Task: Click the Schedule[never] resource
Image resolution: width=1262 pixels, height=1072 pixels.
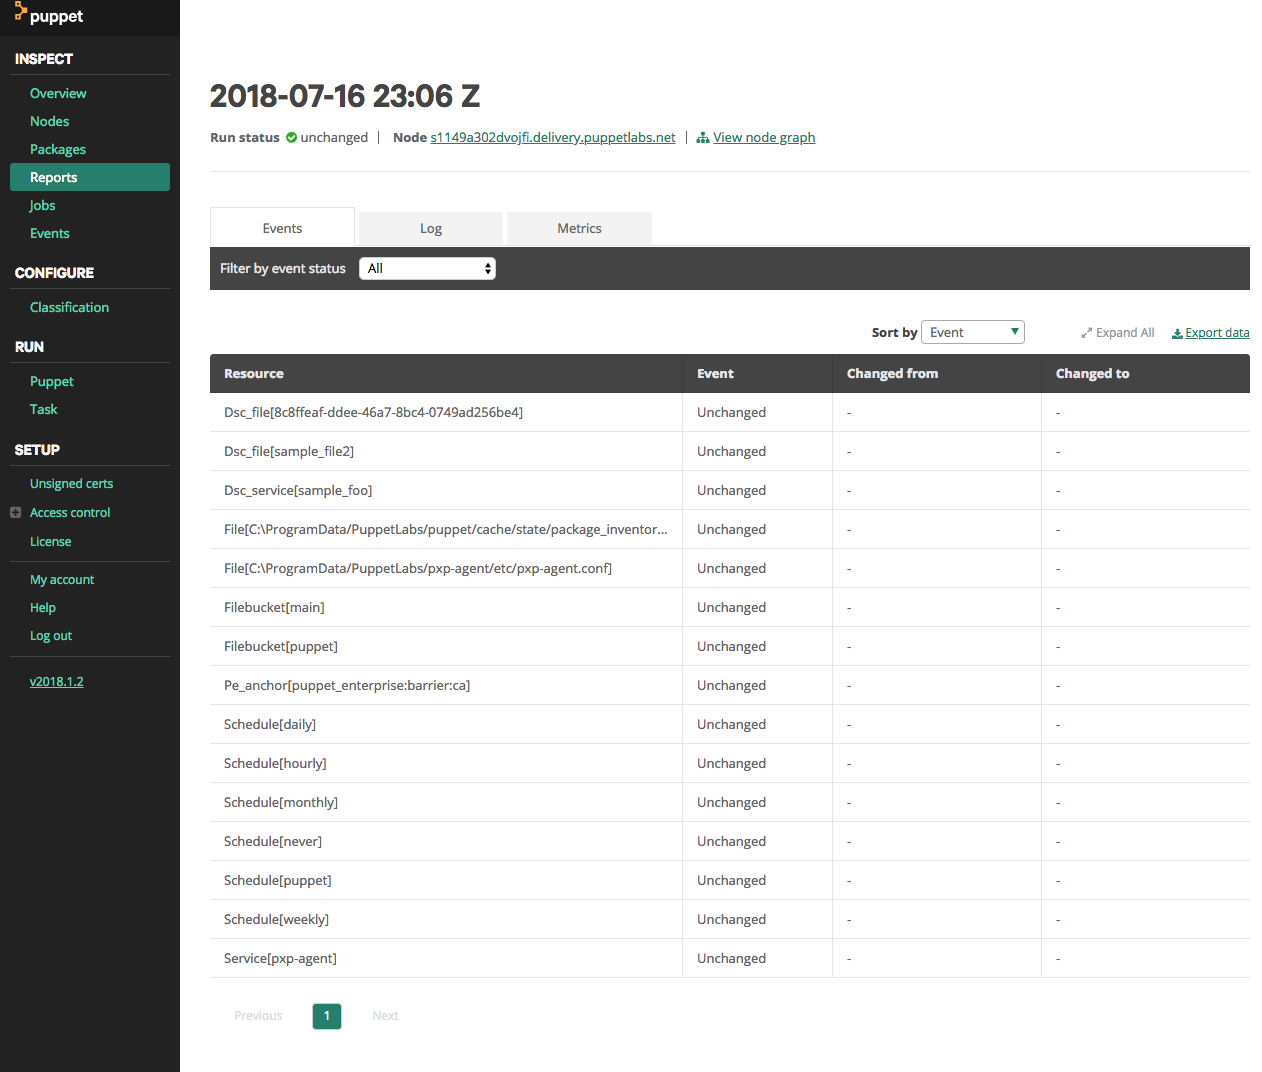Action: (x=273, y=841)
